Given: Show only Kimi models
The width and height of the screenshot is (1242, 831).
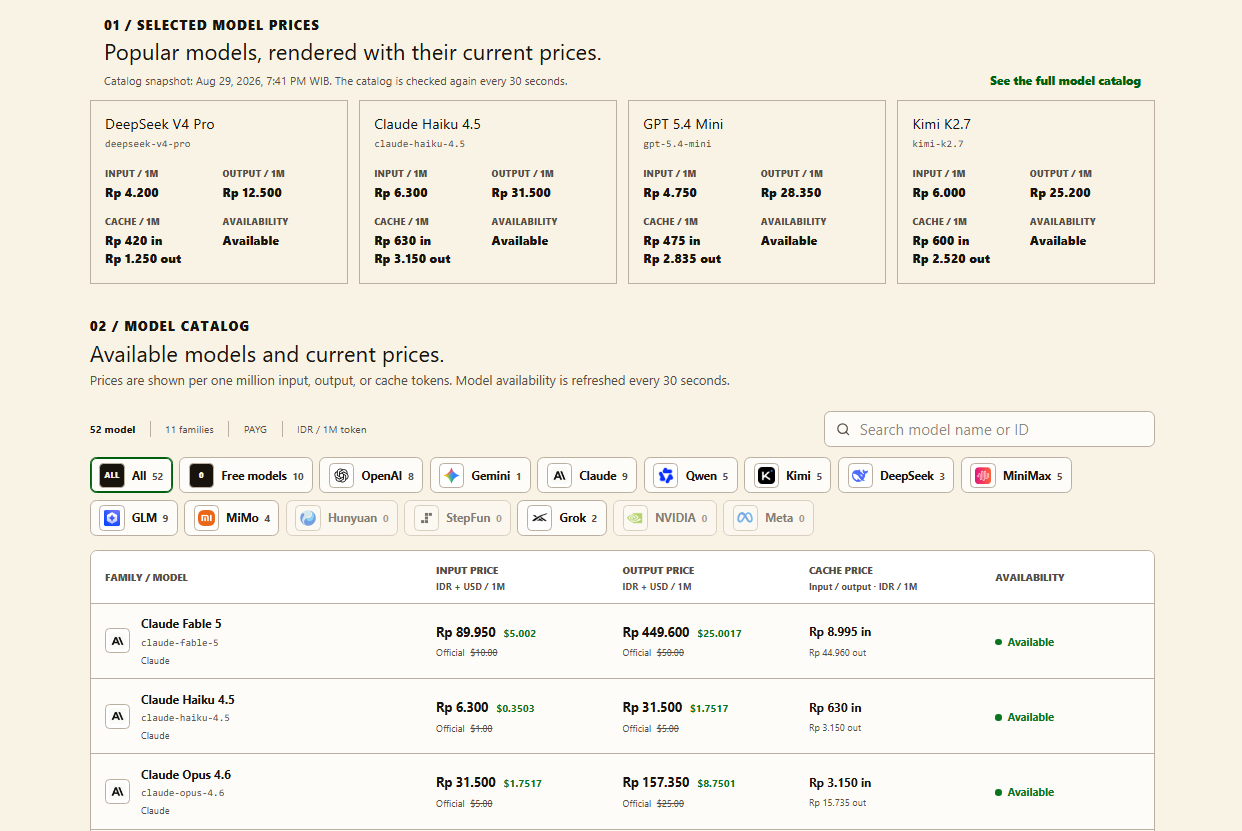Looking at the screenshot, I should tap(788, 476).
